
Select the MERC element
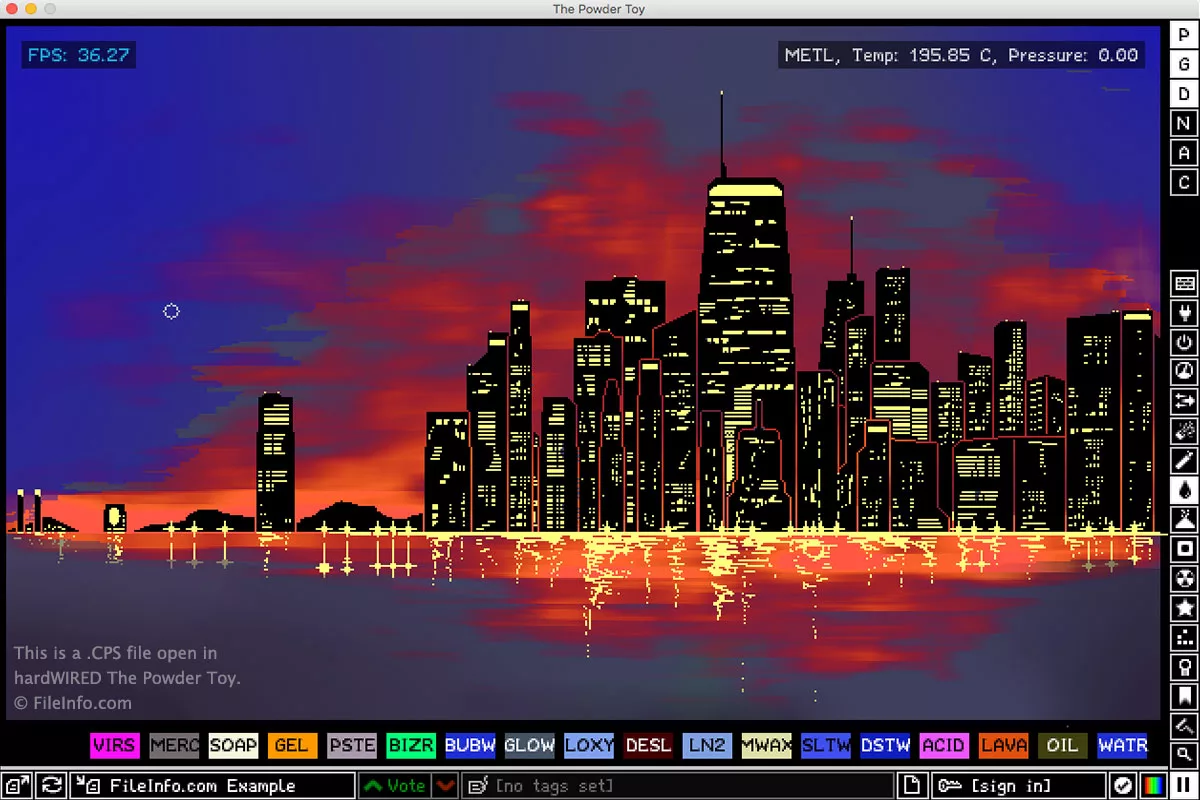[174, 745]
